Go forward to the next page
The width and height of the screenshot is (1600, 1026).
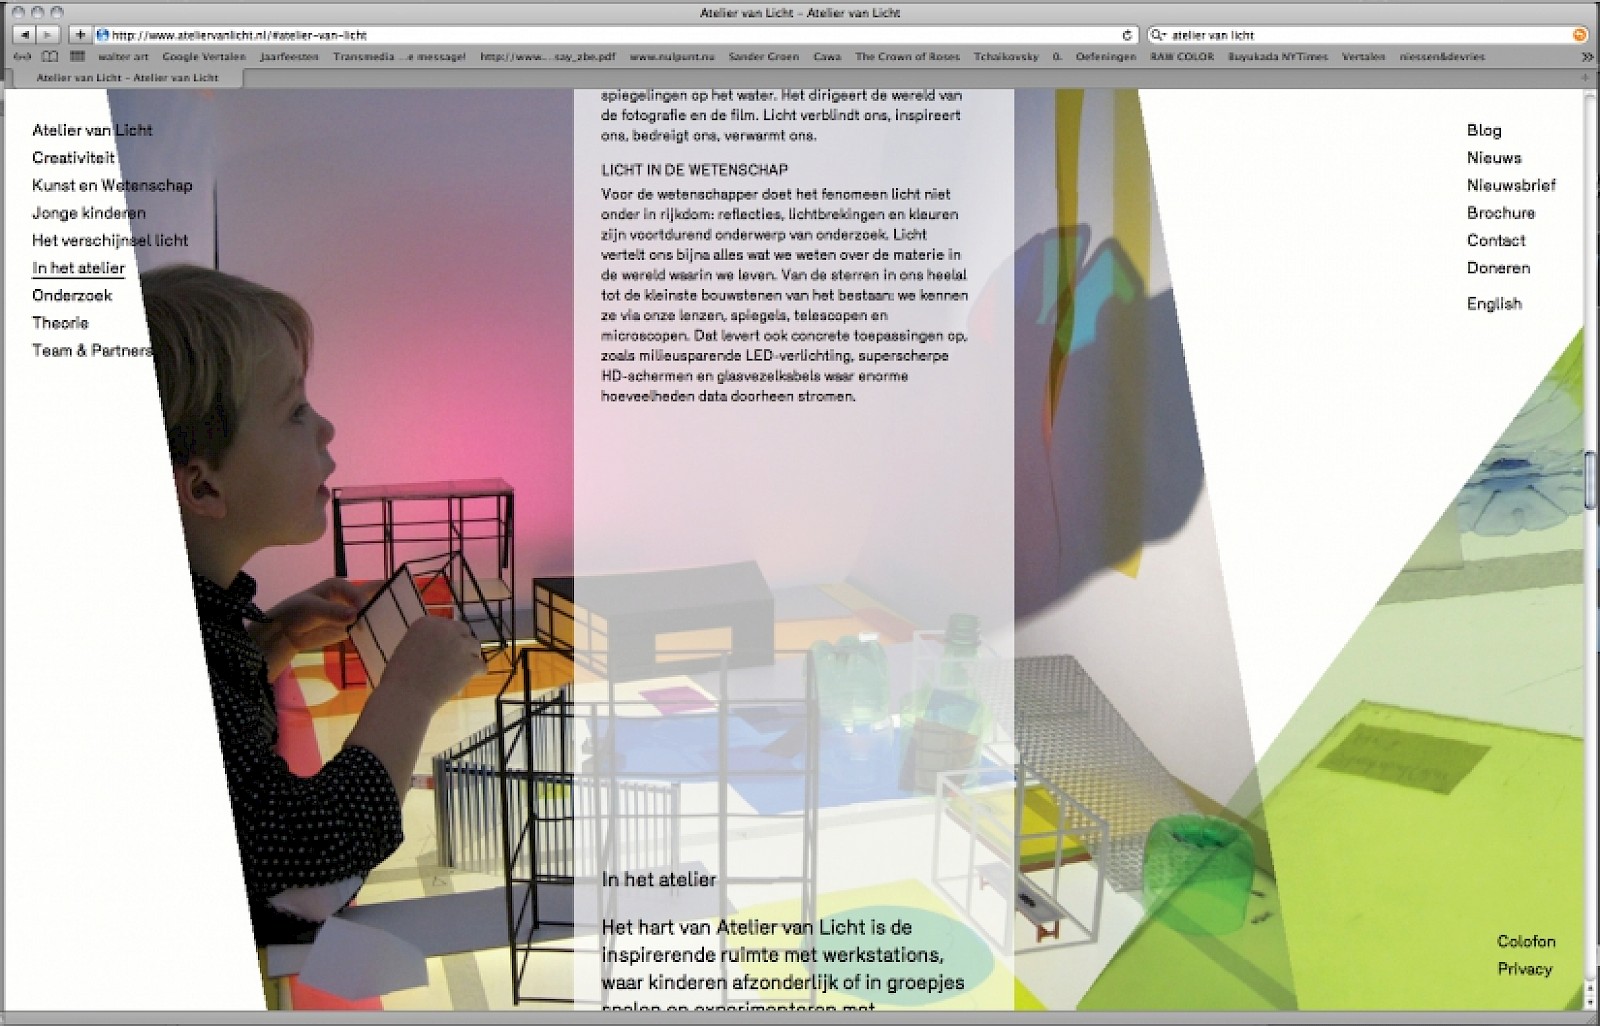tap(47, 35)
